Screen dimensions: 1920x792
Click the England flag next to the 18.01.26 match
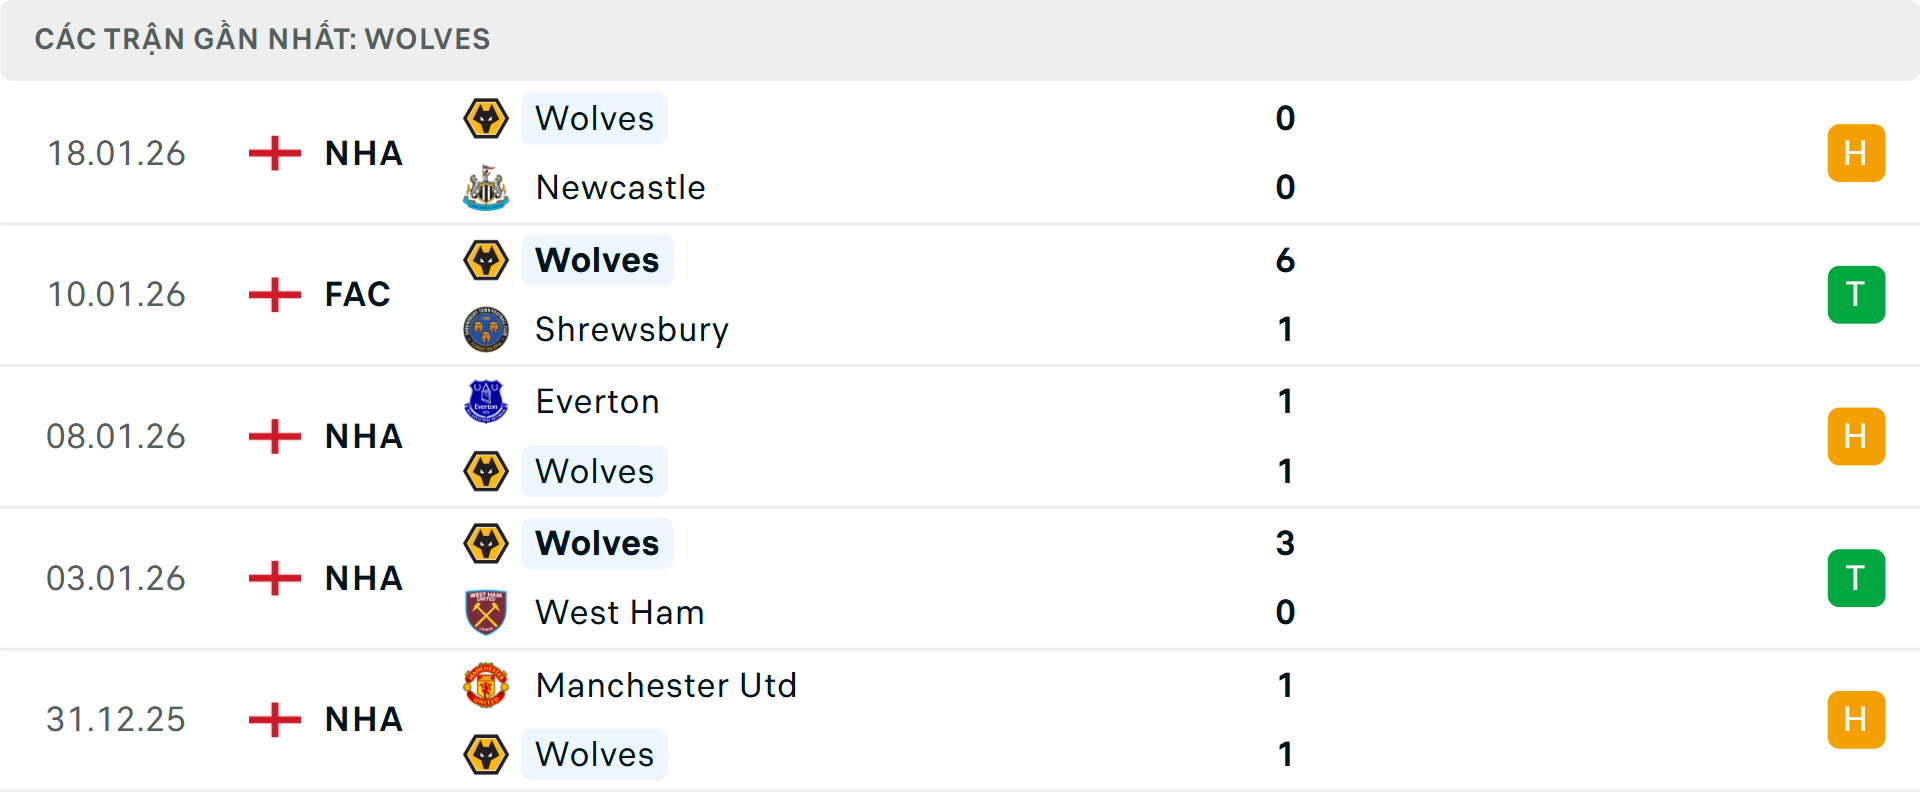pyautogui.click(x=273, y=153)
